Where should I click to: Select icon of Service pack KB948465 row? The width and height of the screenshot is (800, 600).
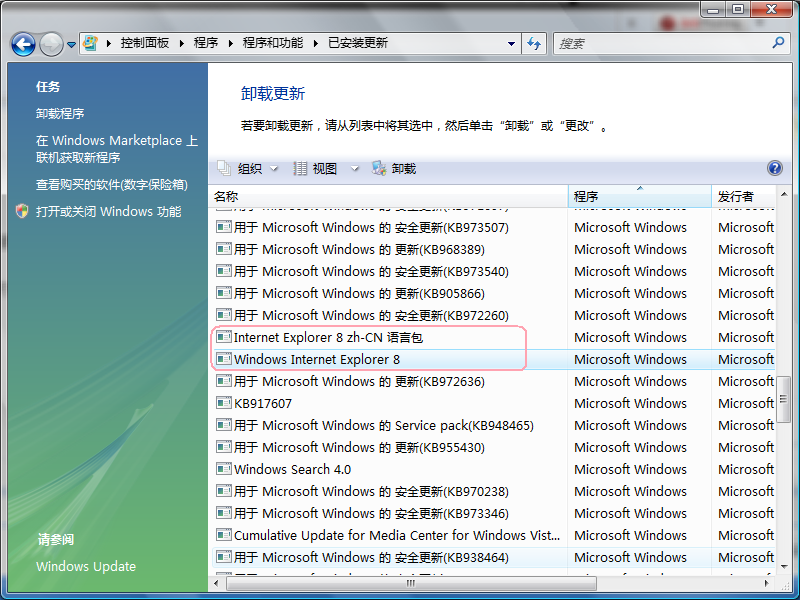223,425
